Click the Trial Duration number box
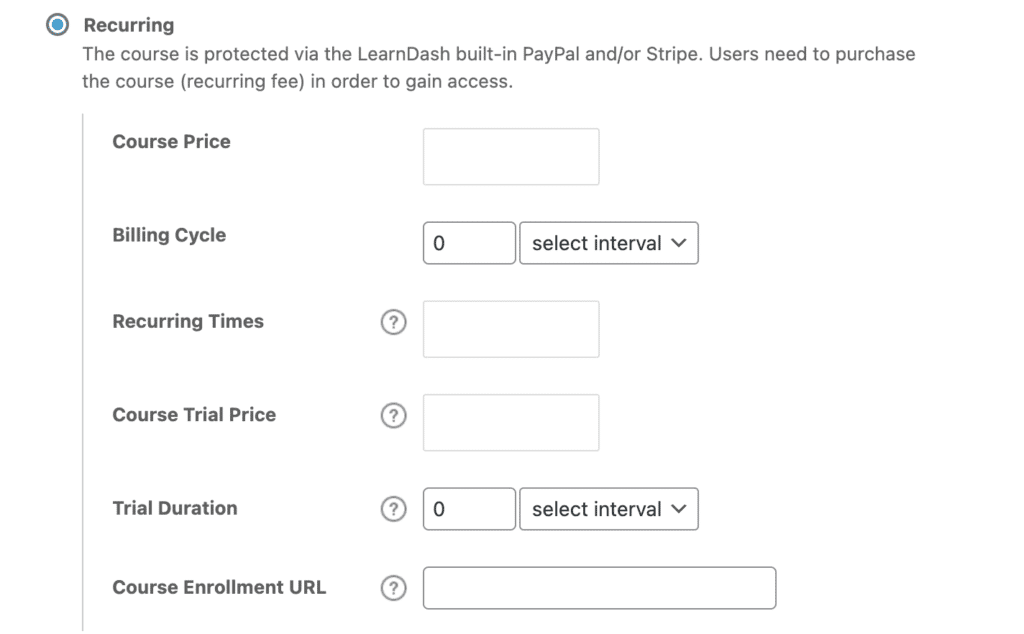This screenshot has width=1024, height=634. 468,509
